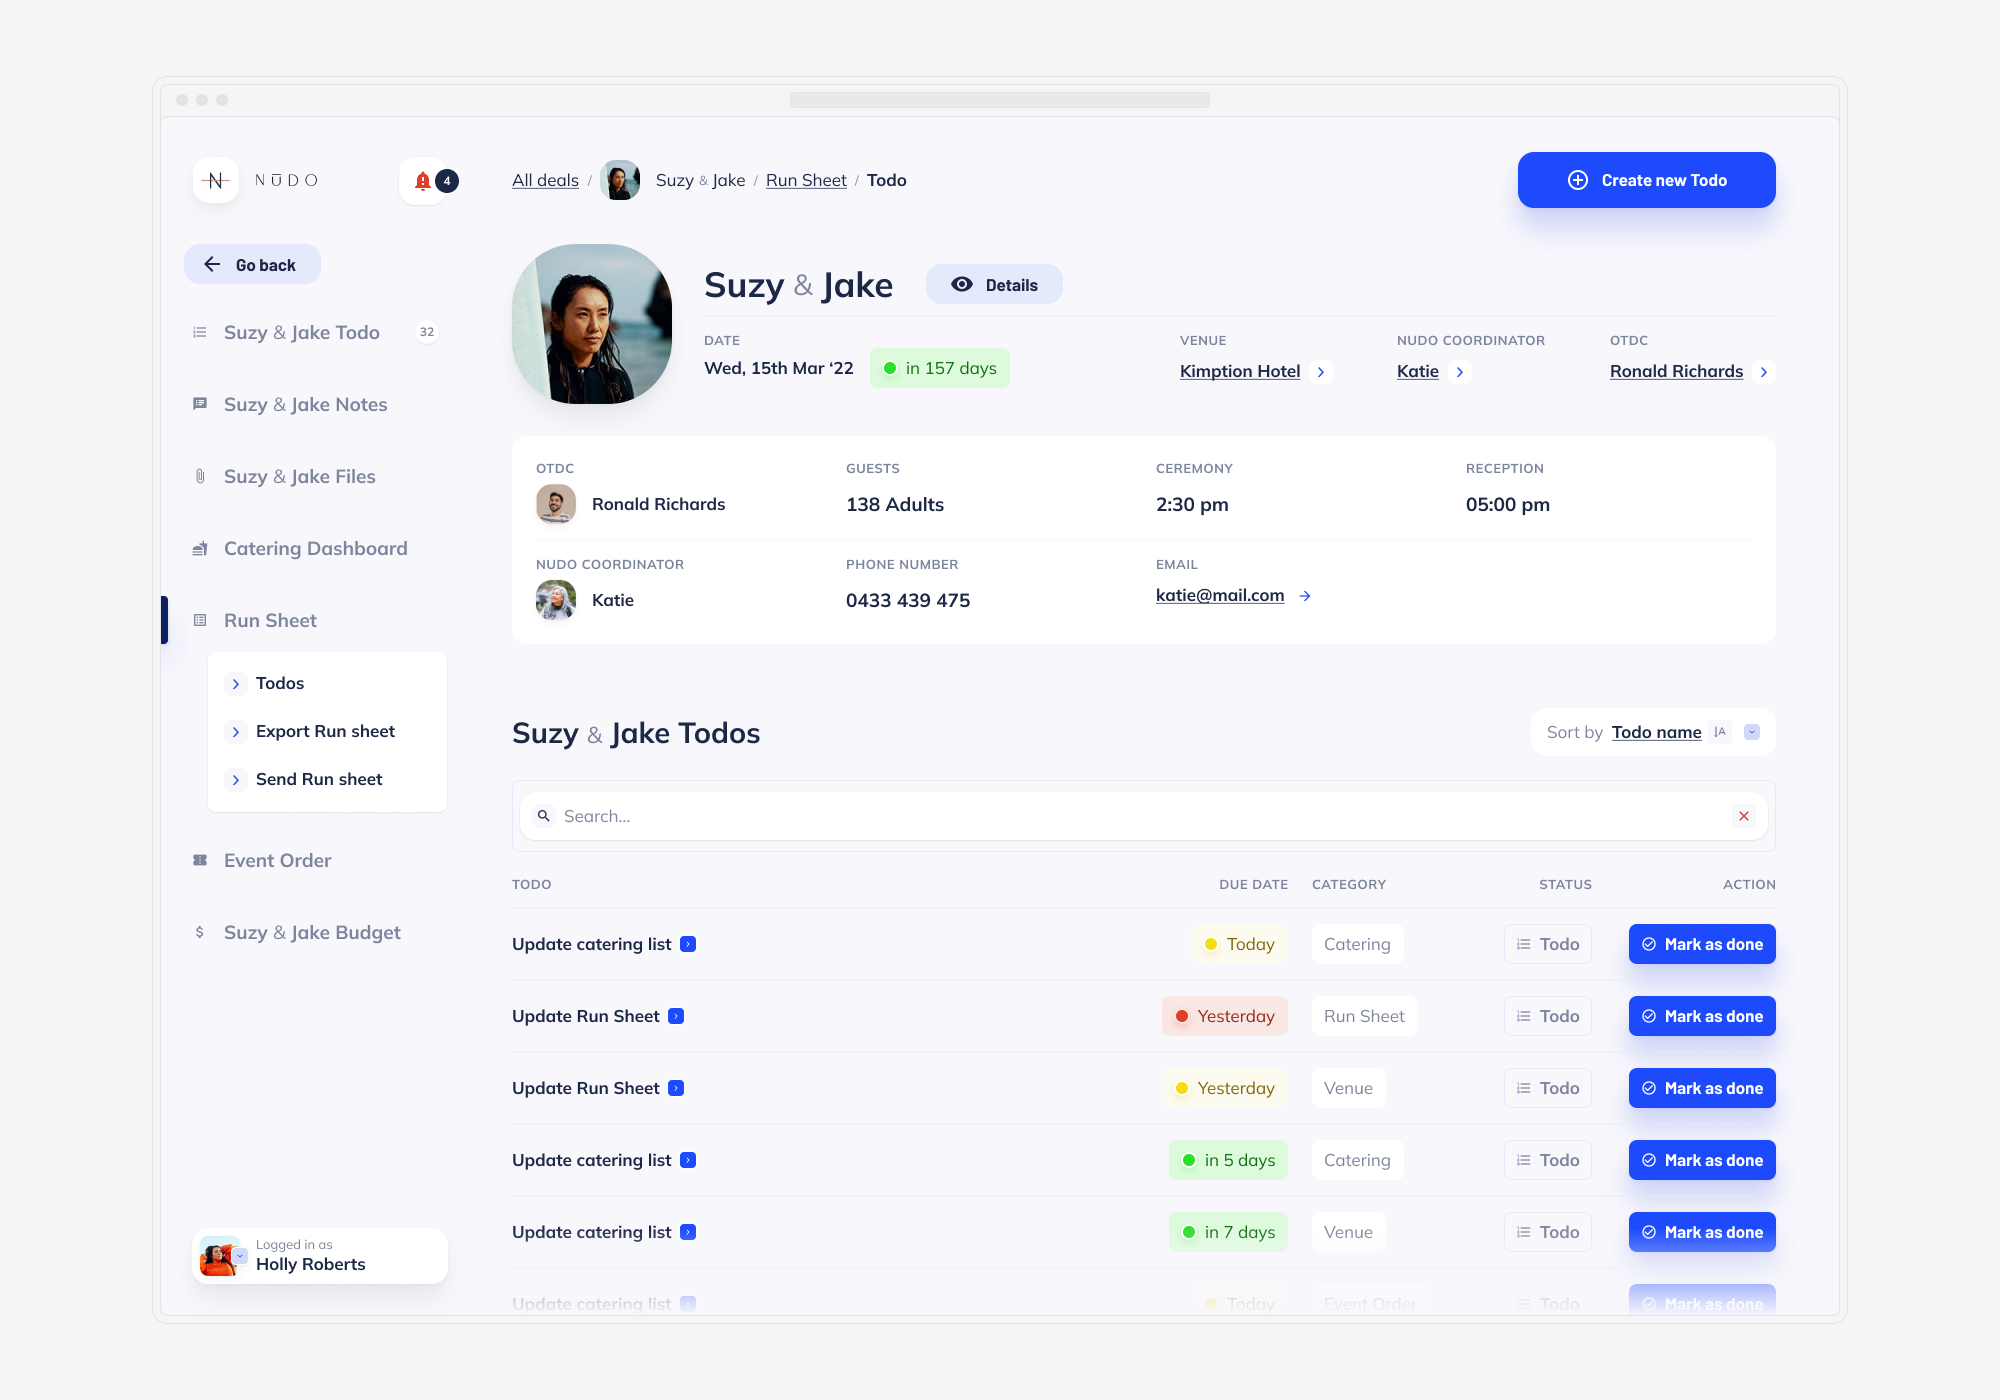Click the yellow Today due date badge

(1240, 944)
